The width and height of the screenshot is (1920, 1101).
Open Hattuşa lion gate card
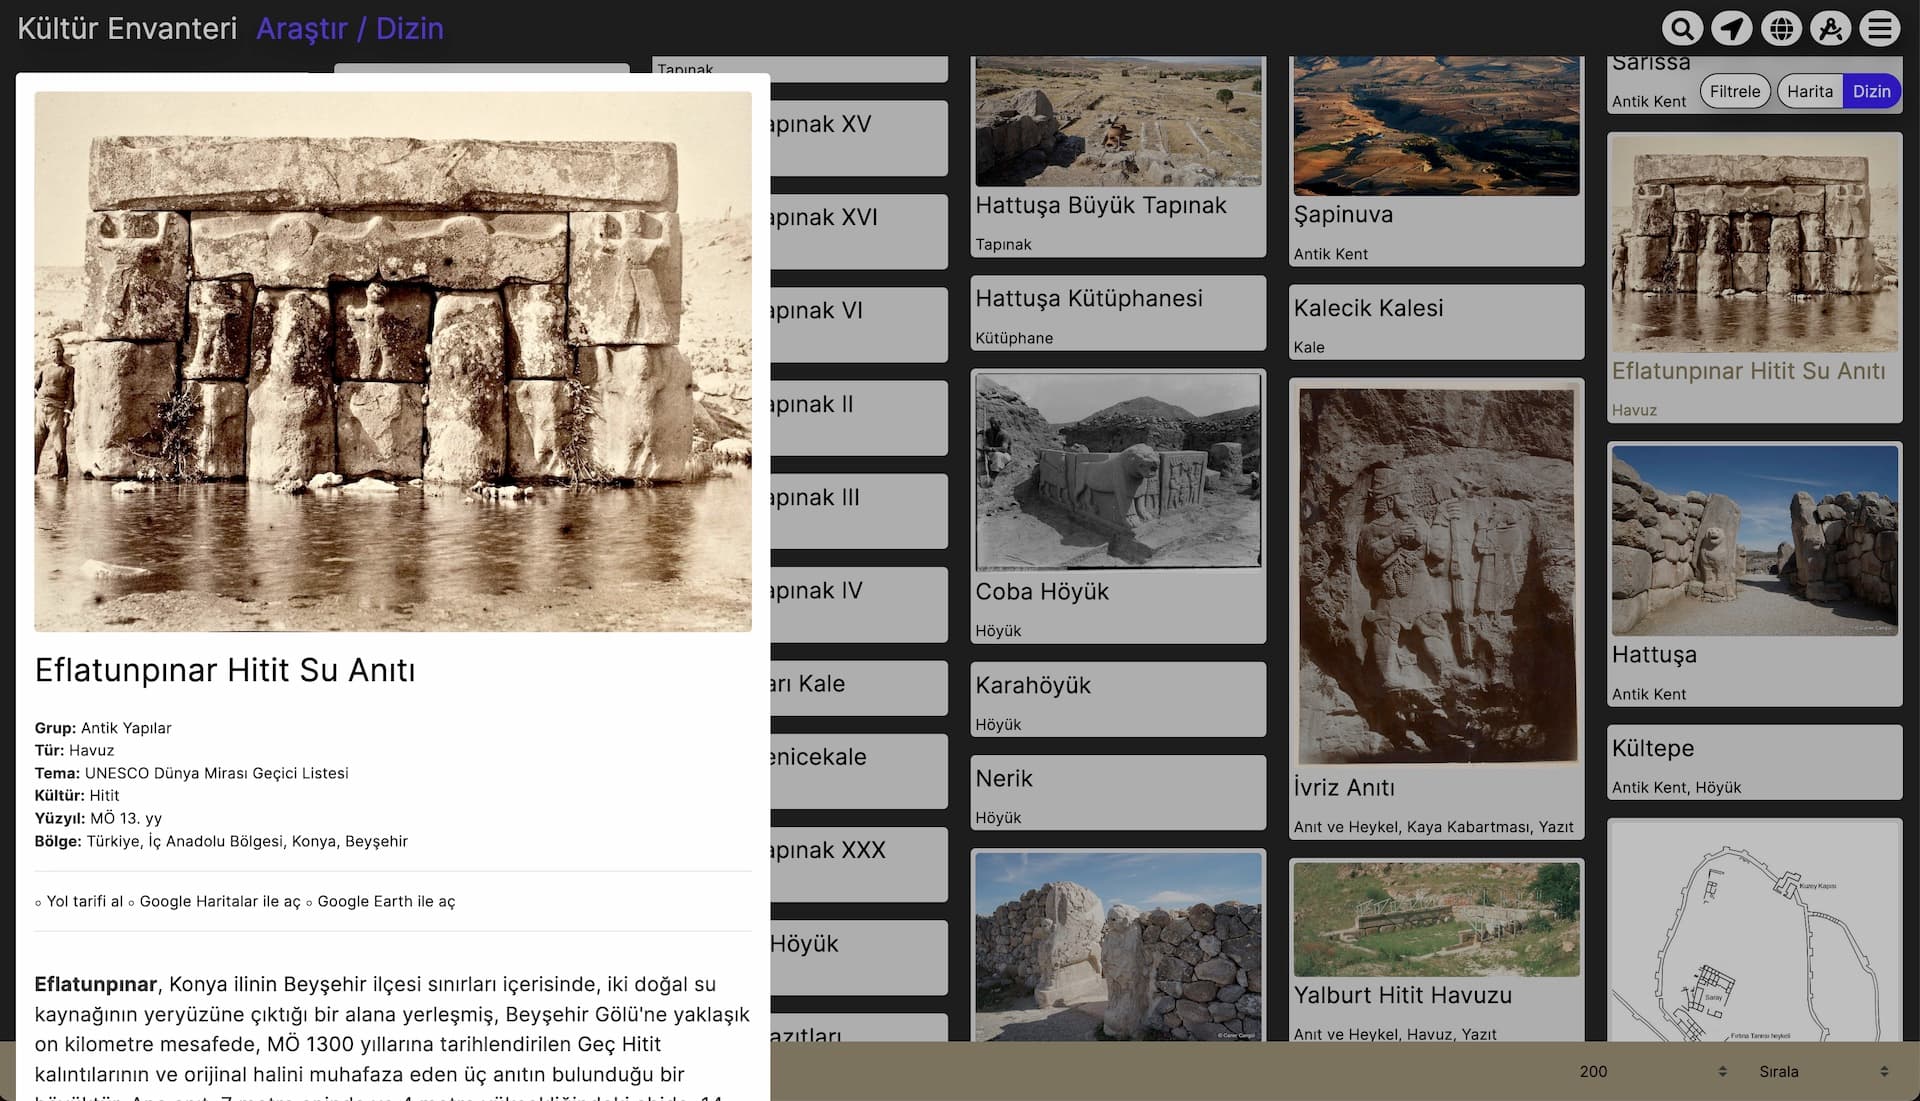coord(1755,574)
